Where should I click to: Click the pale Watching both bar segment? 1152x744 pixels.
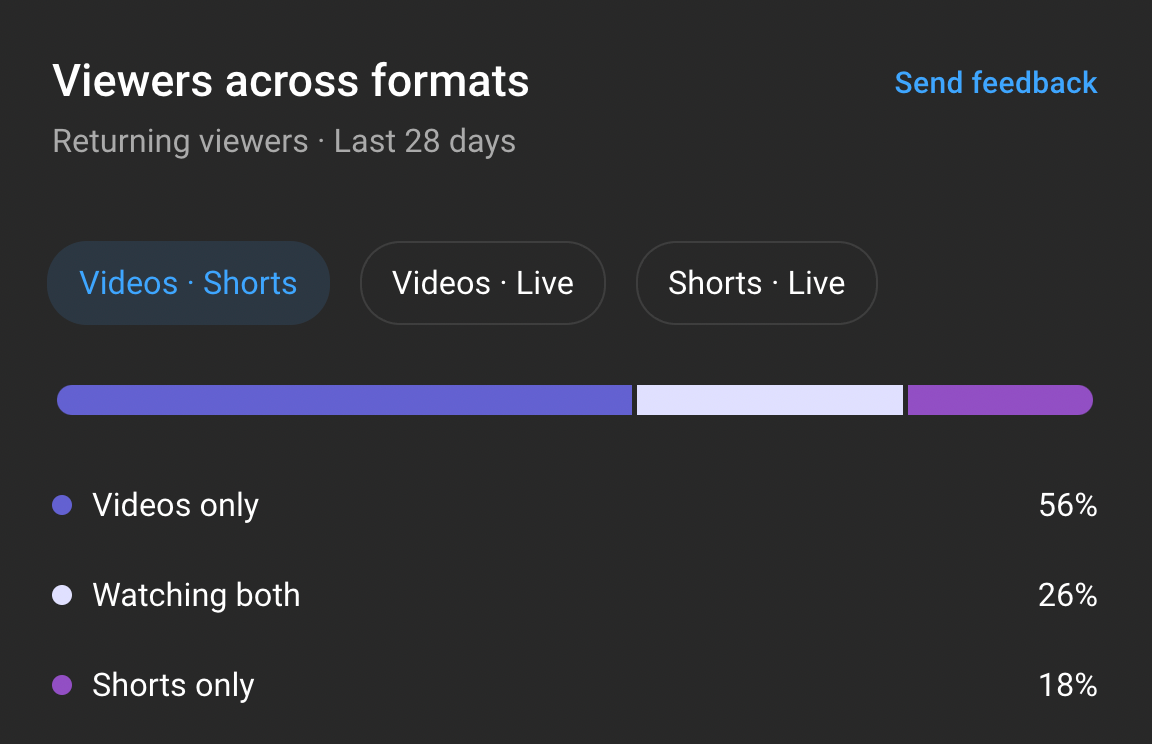pyautogui.click(x=769, y=400)
